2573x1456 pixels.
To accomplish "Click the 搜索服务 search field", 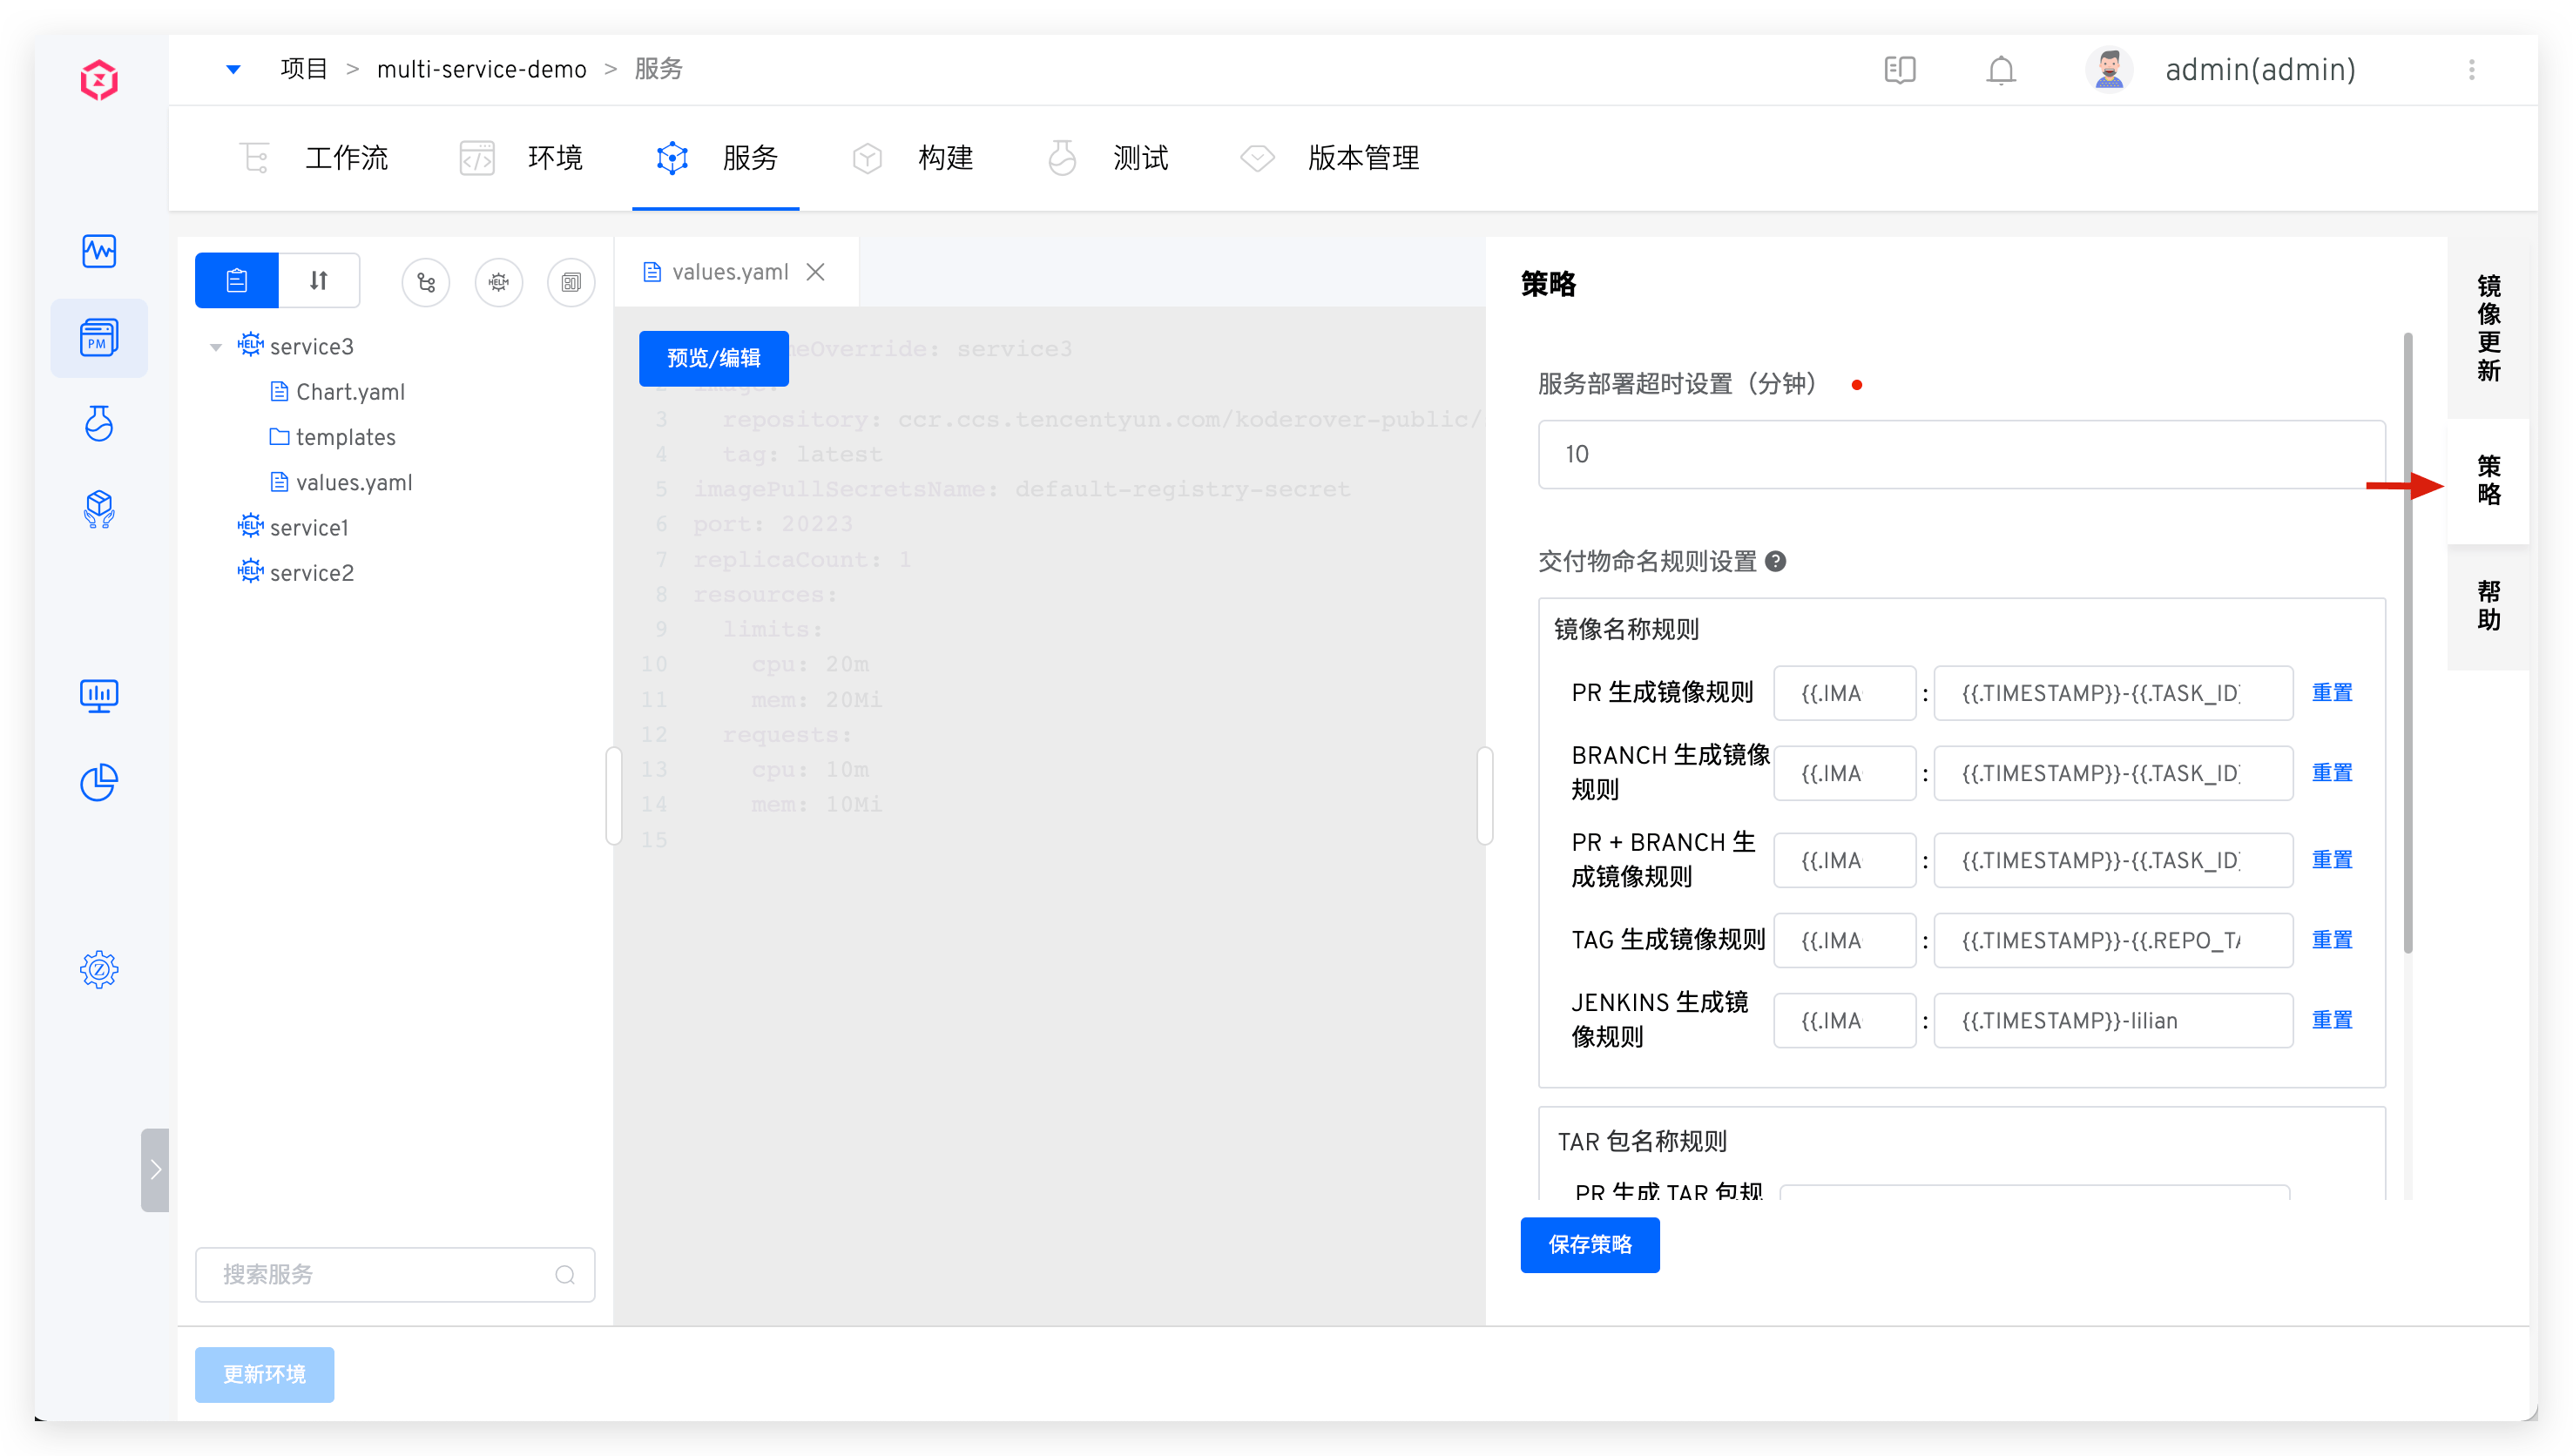I will pyautogui.click(x=394, y=1274).
